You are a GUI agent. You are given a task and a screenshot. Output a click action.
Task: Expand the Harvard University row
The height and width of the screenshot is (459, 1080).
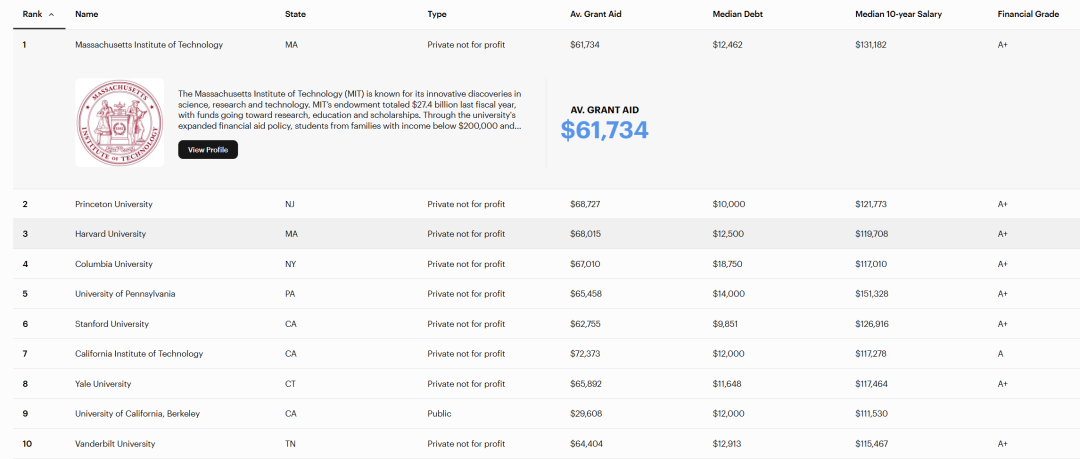click(546, 234)
